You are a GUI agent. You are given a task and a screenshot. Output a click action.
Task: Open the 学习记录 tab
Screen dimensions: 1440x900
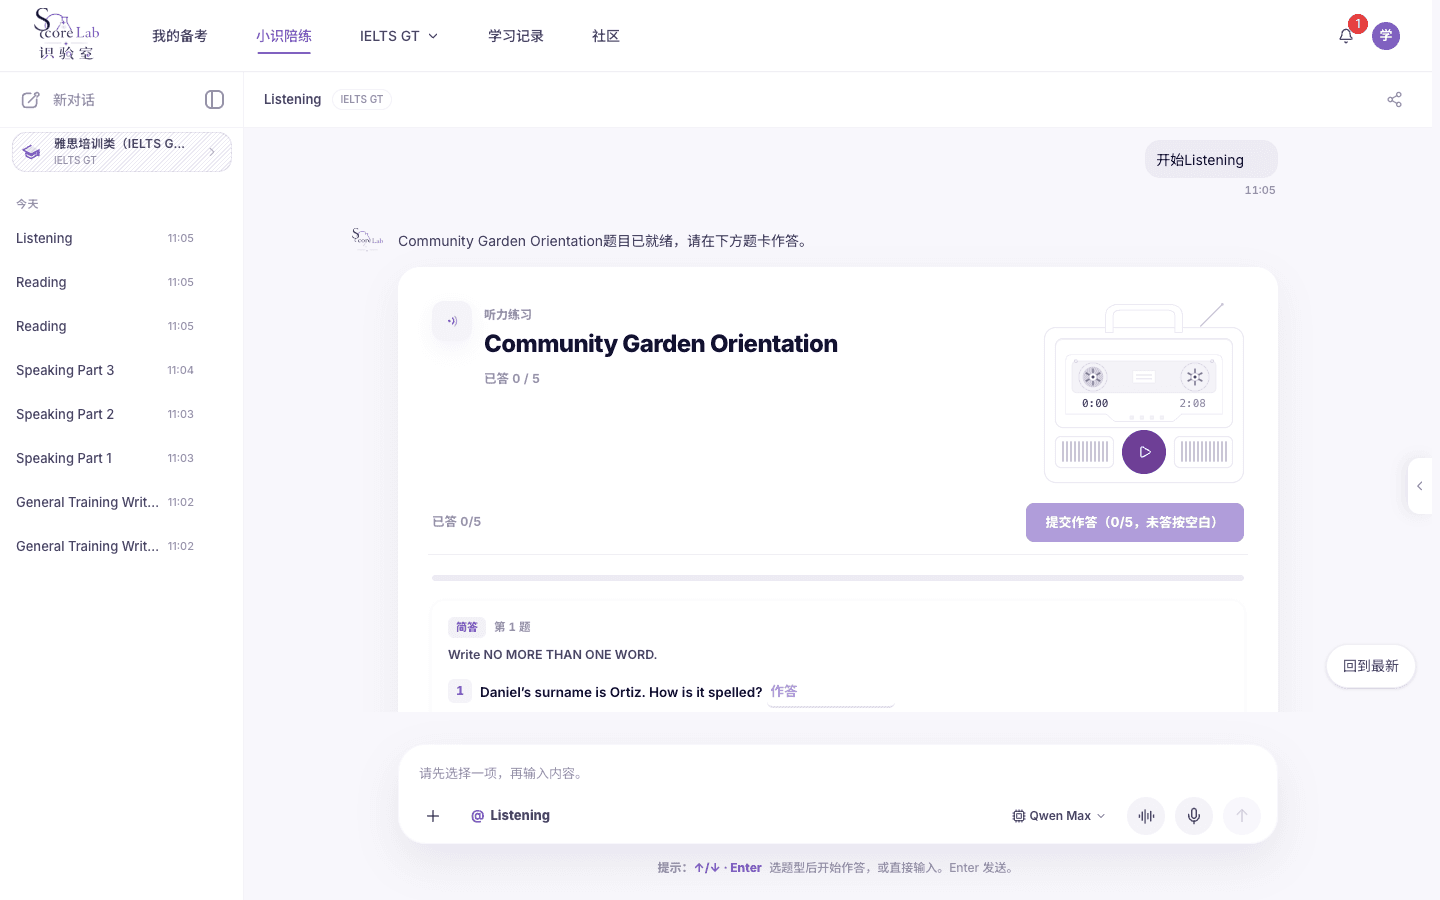[x=516, y=36]
